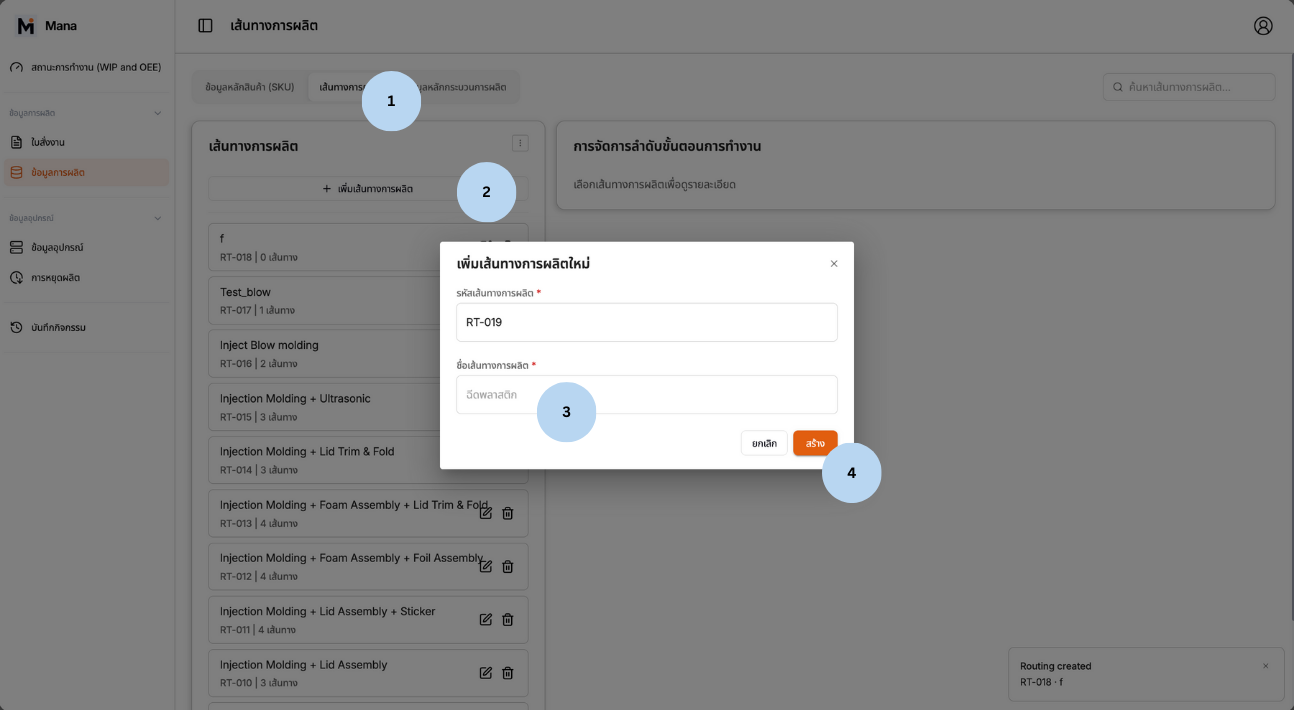This screenshot has width=1294, height=710.
Task: Open บันทึกกิจกรรม in the sidebar
Action: tap(58, 327)
